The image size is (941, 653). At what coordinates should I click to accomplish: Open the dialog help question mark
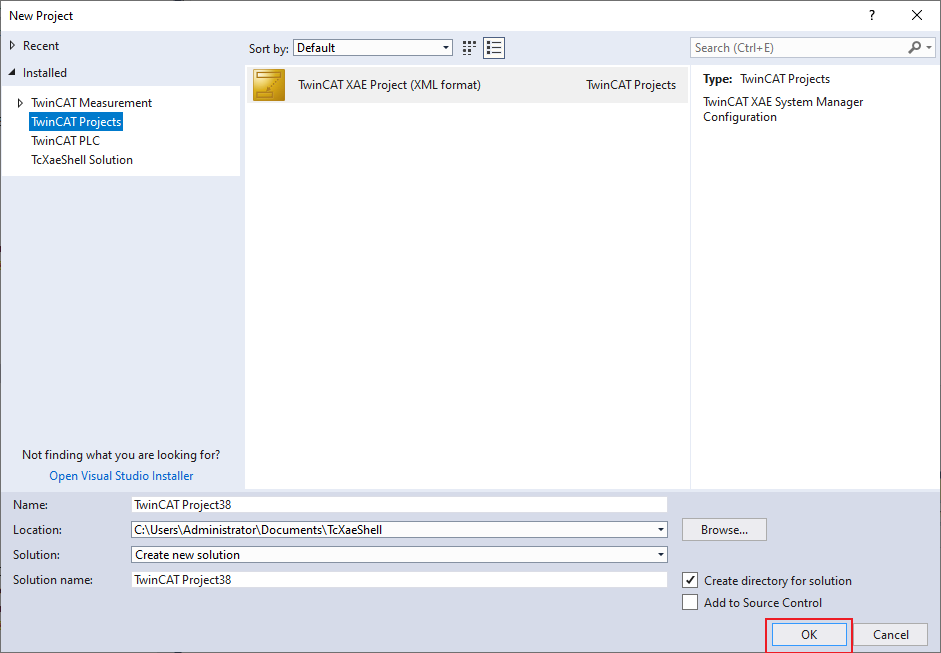pos(872,16)
